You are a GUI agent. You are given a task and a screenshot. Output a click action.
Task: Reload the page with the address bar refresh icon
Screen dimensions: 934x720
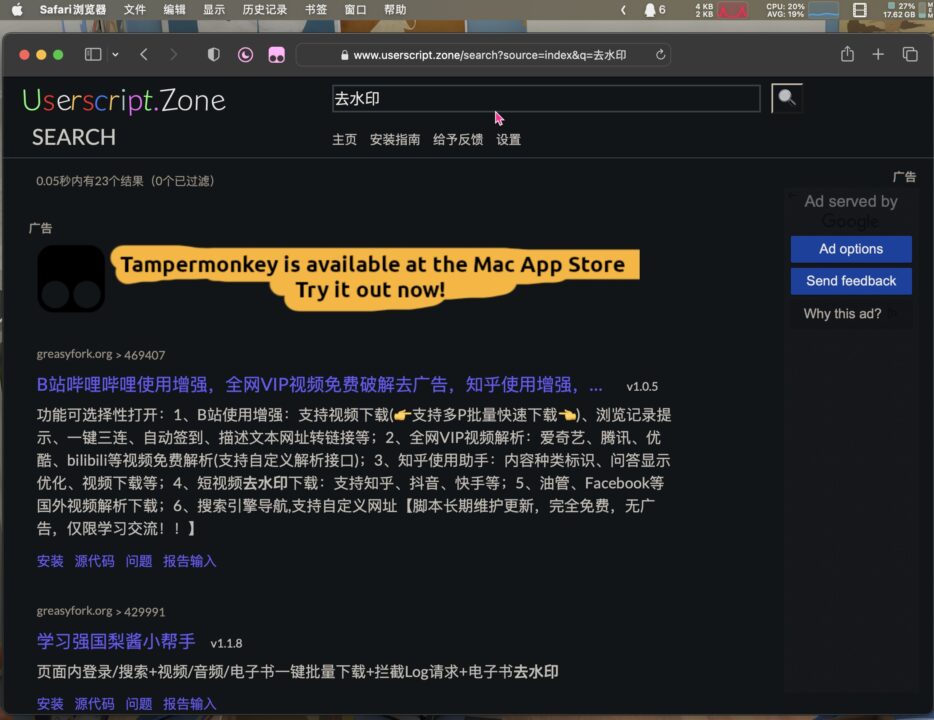pos(660,55)
